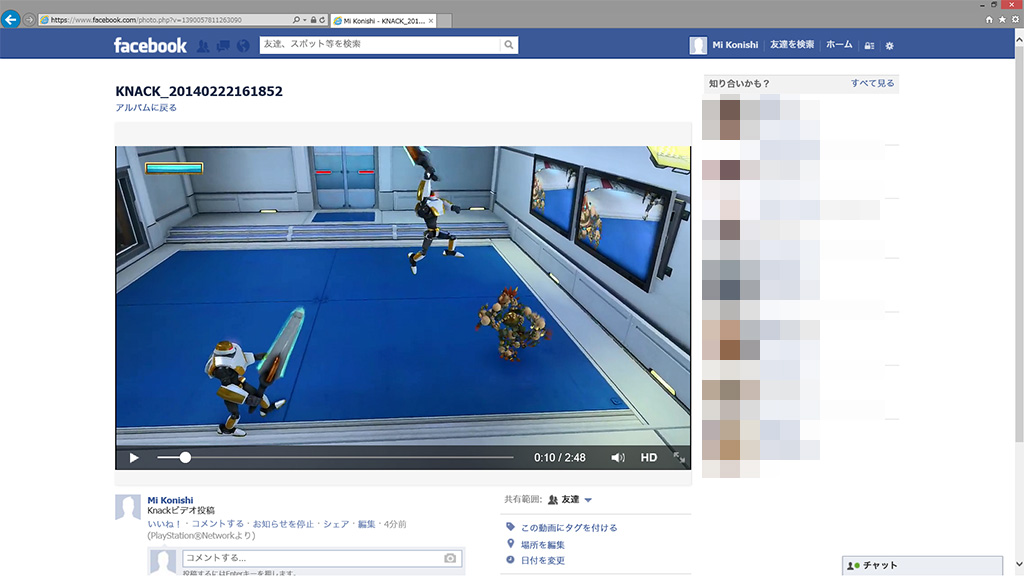1024x576 pixels.
Task: Click 場所を編集 link
Action: [x=543, y=545]
